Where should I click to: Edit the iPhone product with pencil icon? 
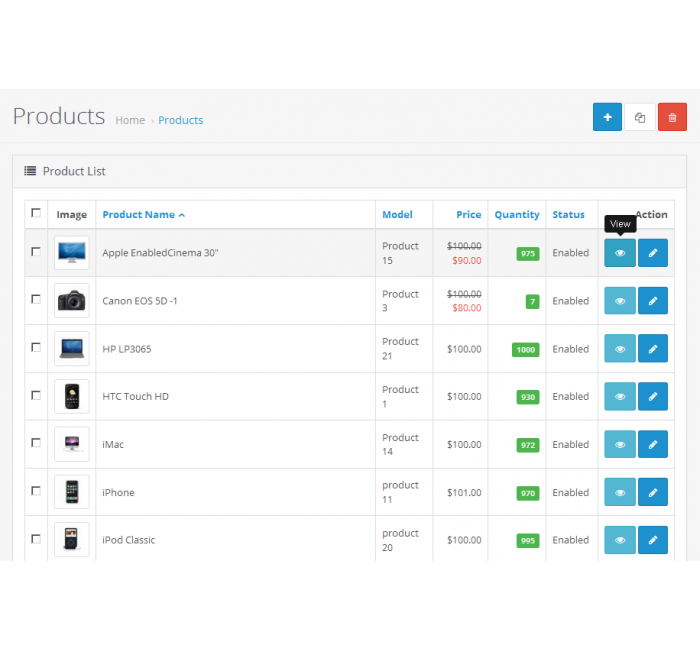click(653, 492)
